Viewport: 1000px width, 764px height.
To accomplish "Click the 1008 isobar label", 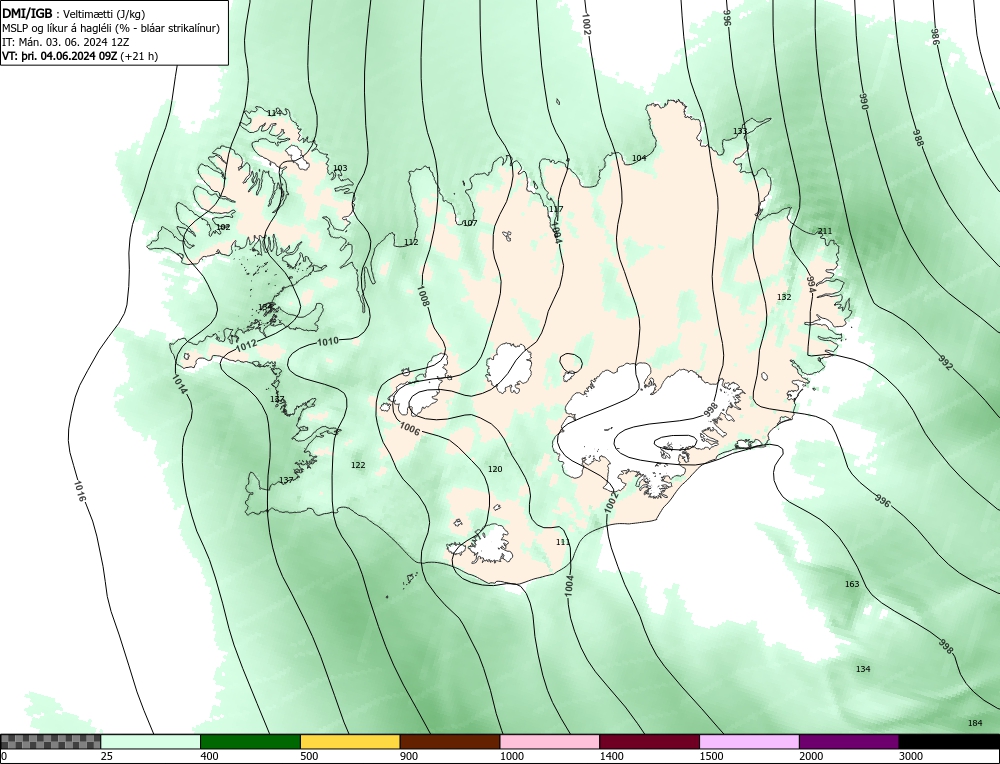I will 422,297.
